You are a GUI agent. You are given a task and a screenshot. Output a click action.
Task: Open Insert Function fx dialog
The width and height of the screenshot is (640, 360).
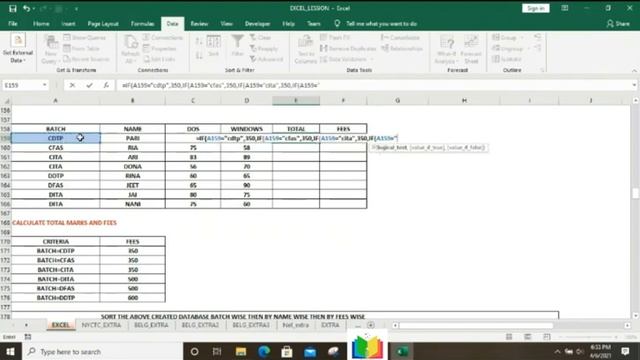click(106, 85)
